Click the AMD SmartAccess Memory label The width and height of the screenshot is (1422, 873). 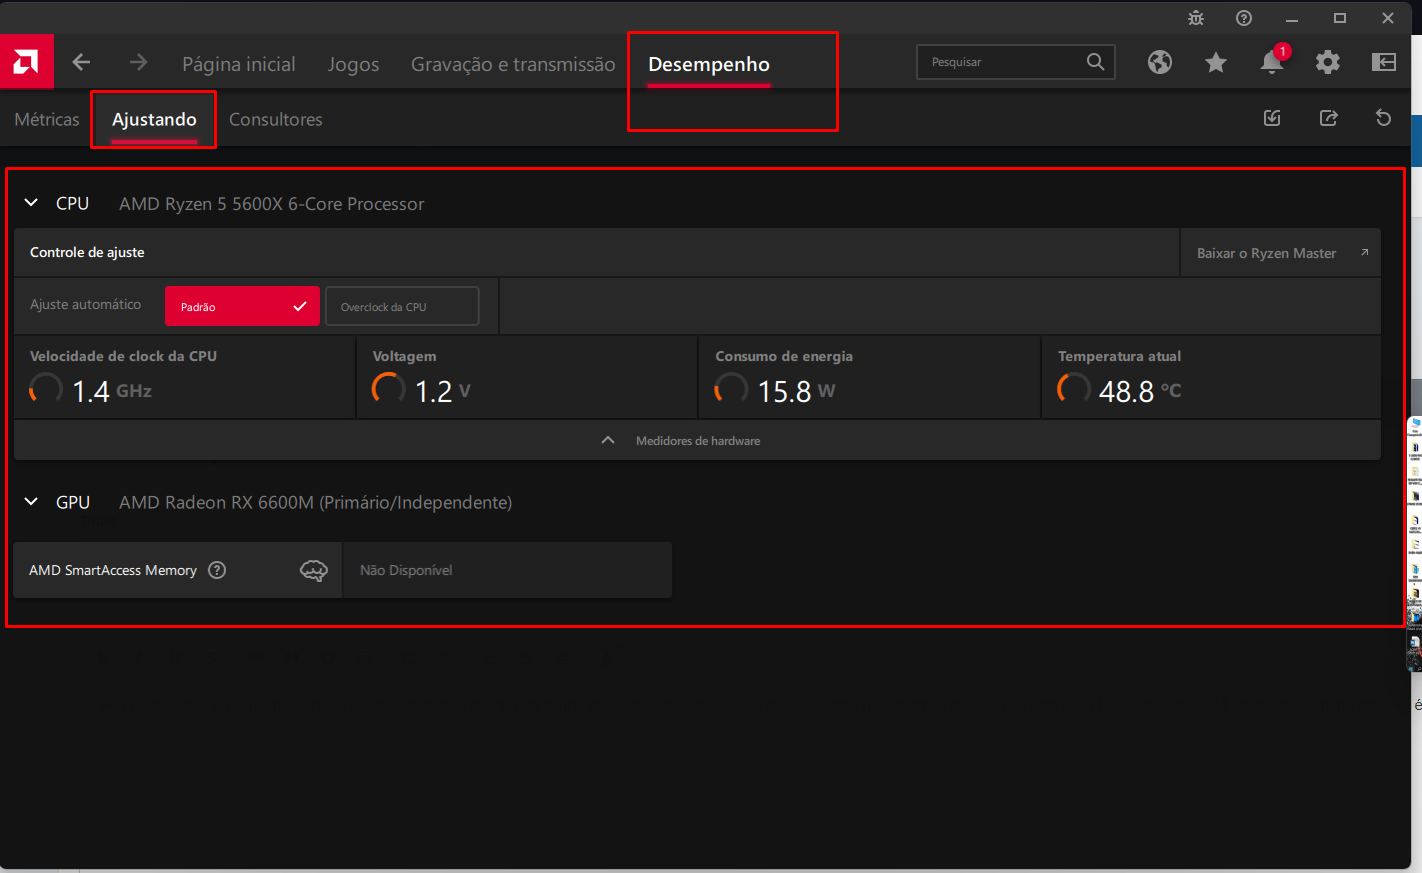[x=113, y=570]
